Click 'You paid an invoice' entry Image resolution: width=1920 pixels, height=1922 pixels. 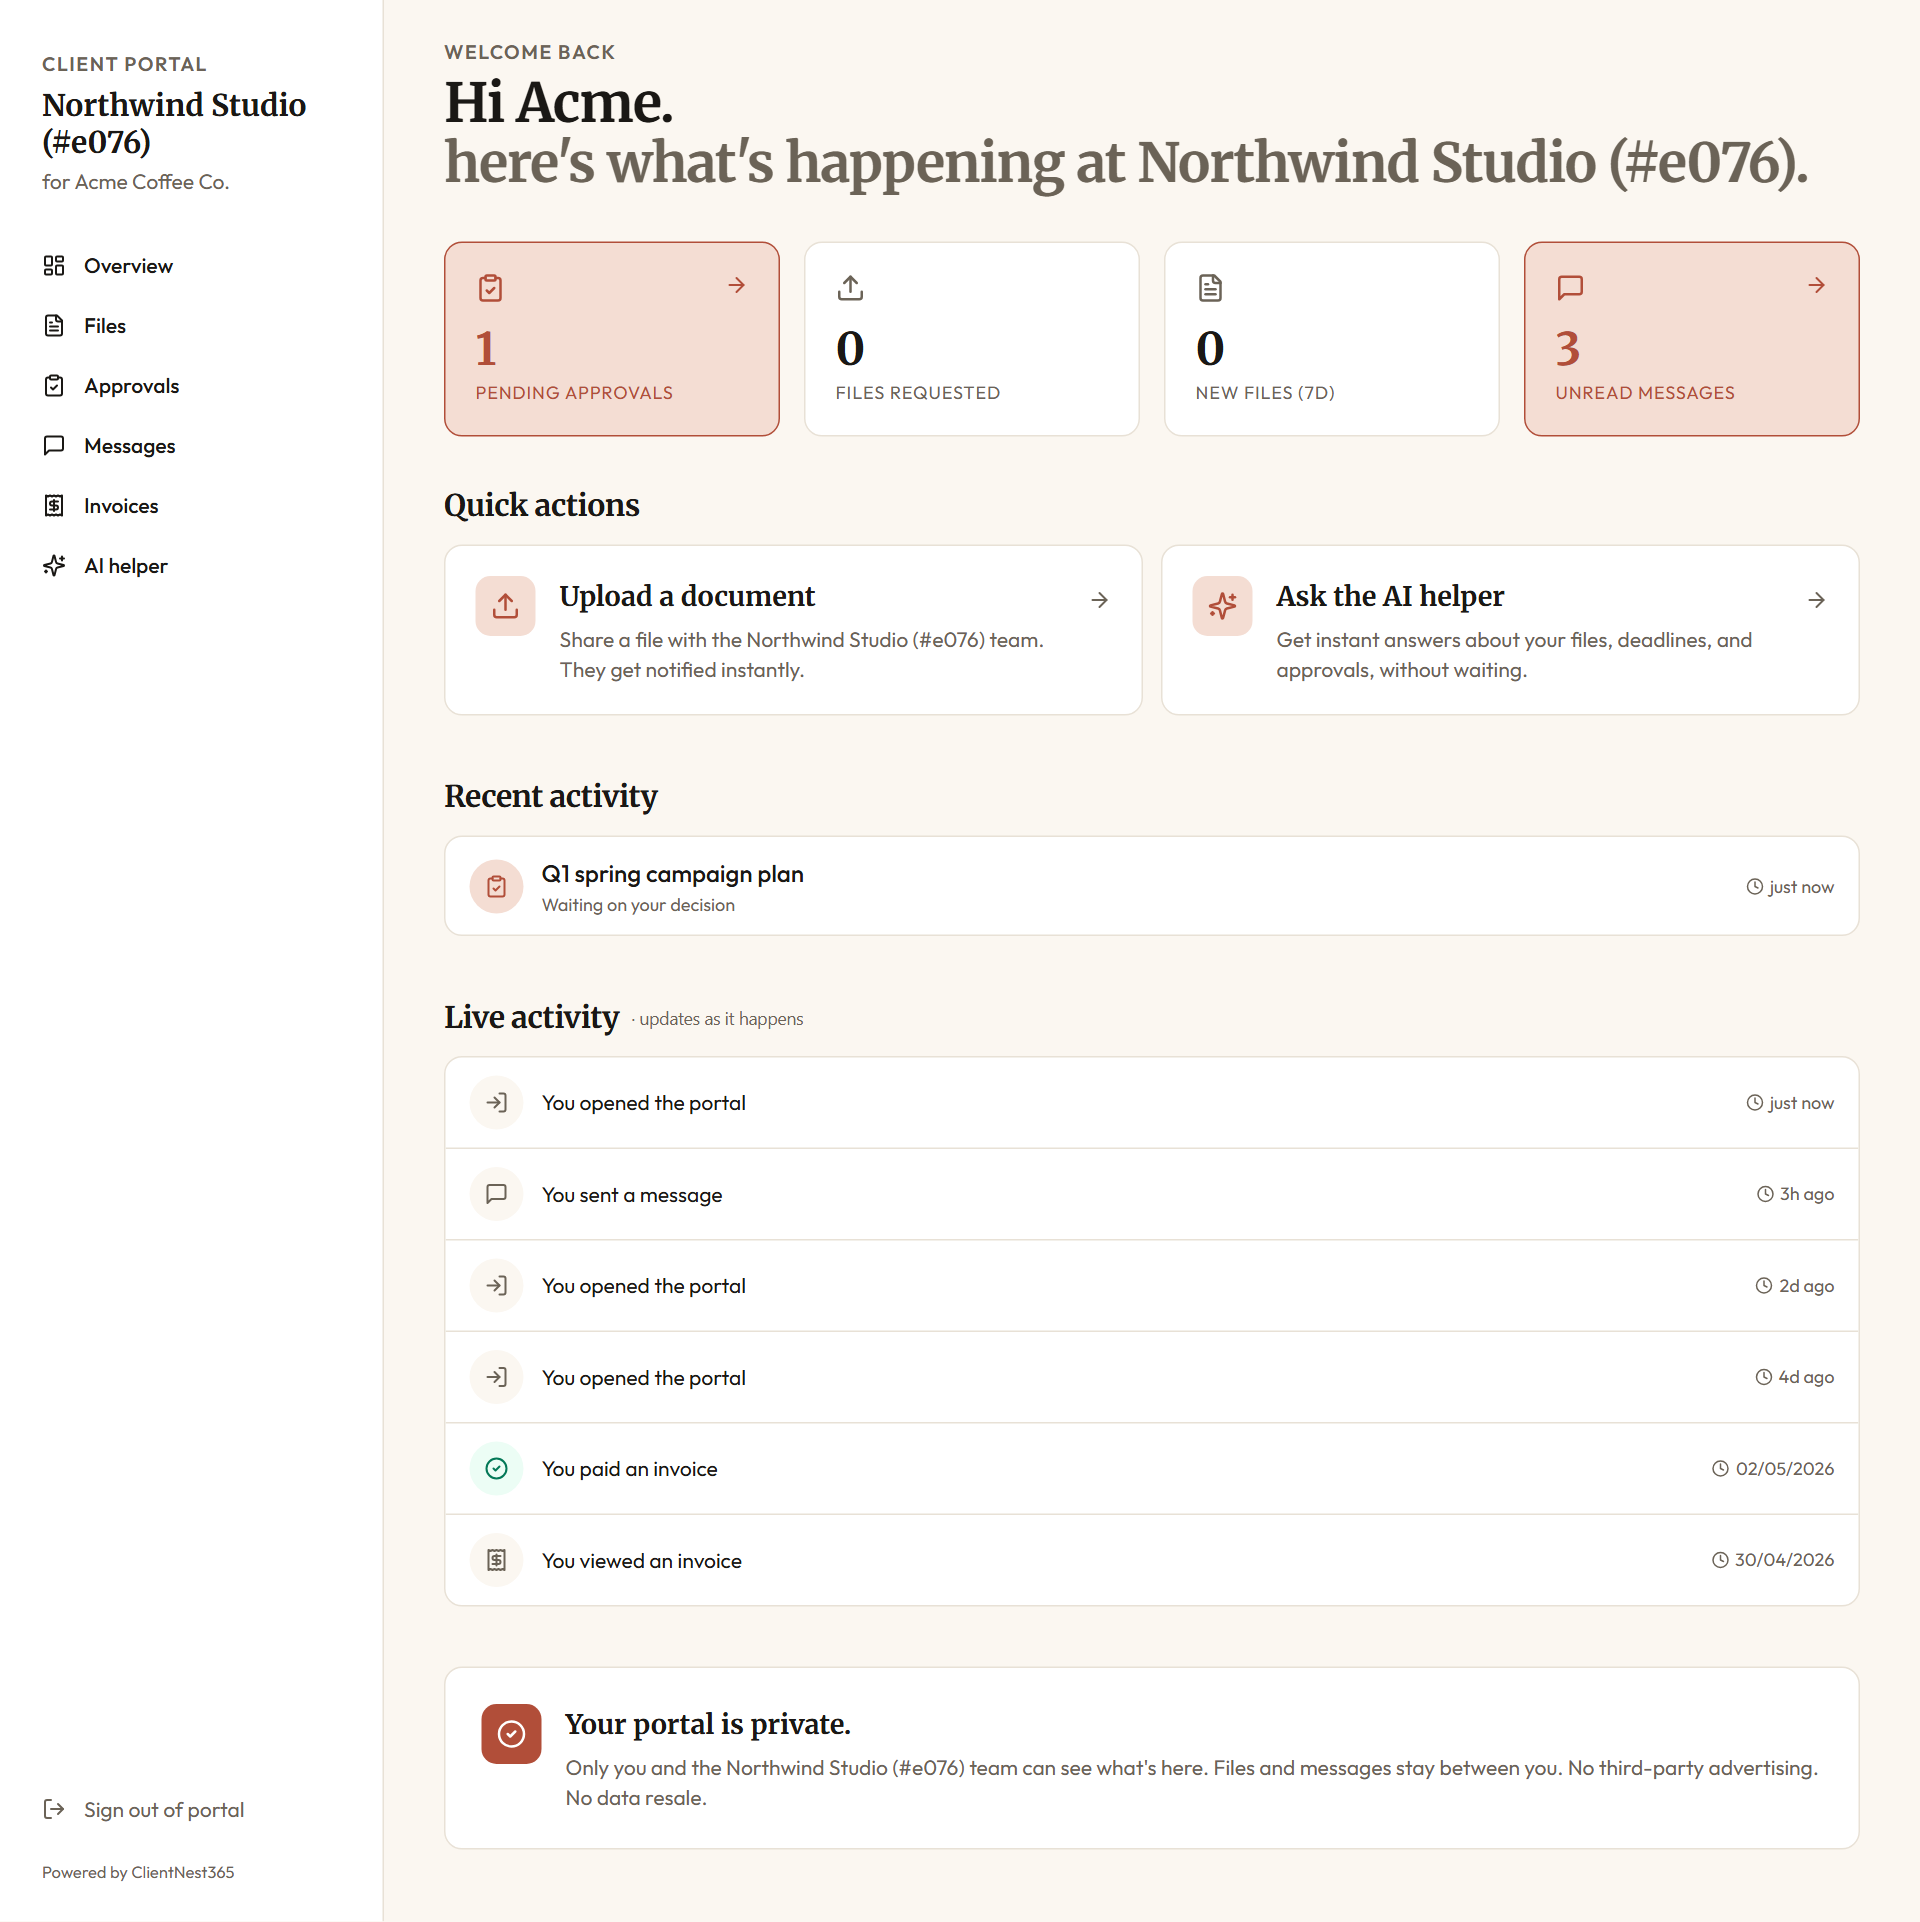click(x=1152, y=1469)
